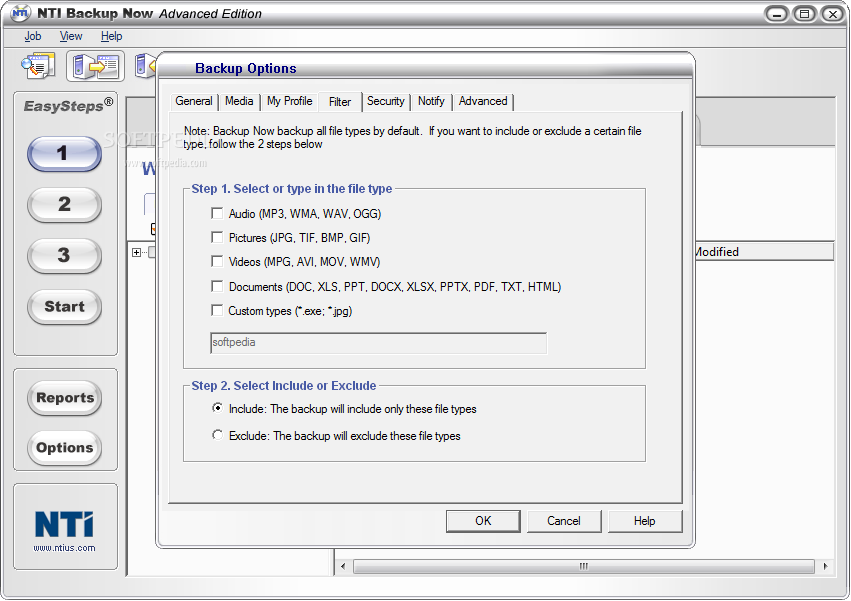
Task: Click the NTI app logo in title bar
Action: (x=20, y=13)
